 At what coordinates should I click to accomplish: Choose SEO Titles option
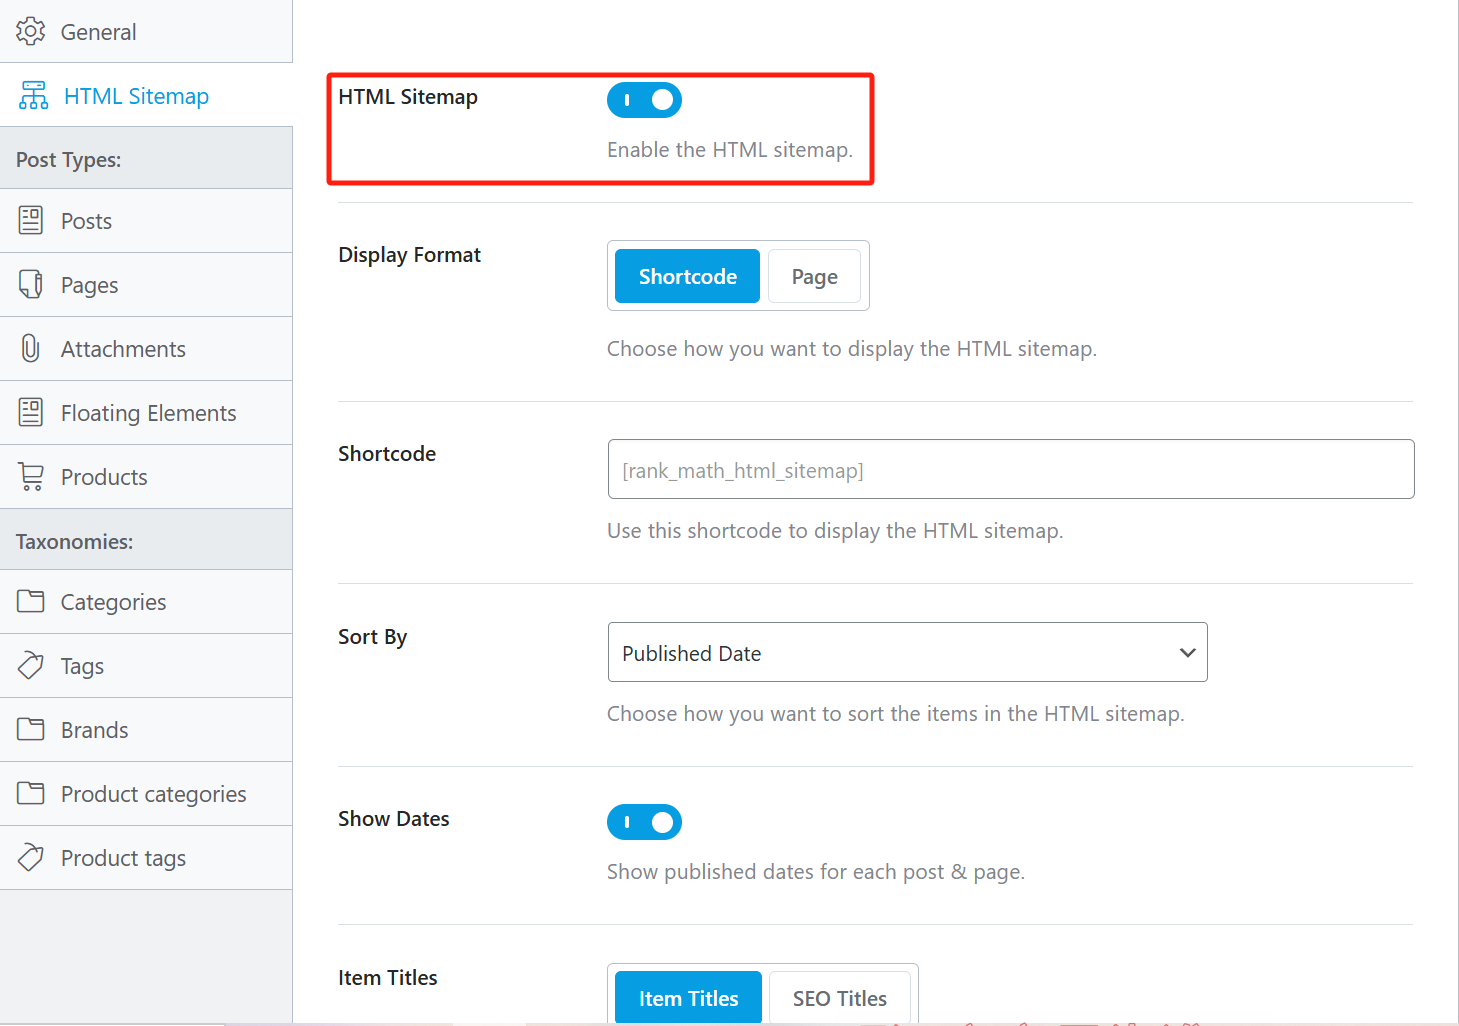click(839, 998)
